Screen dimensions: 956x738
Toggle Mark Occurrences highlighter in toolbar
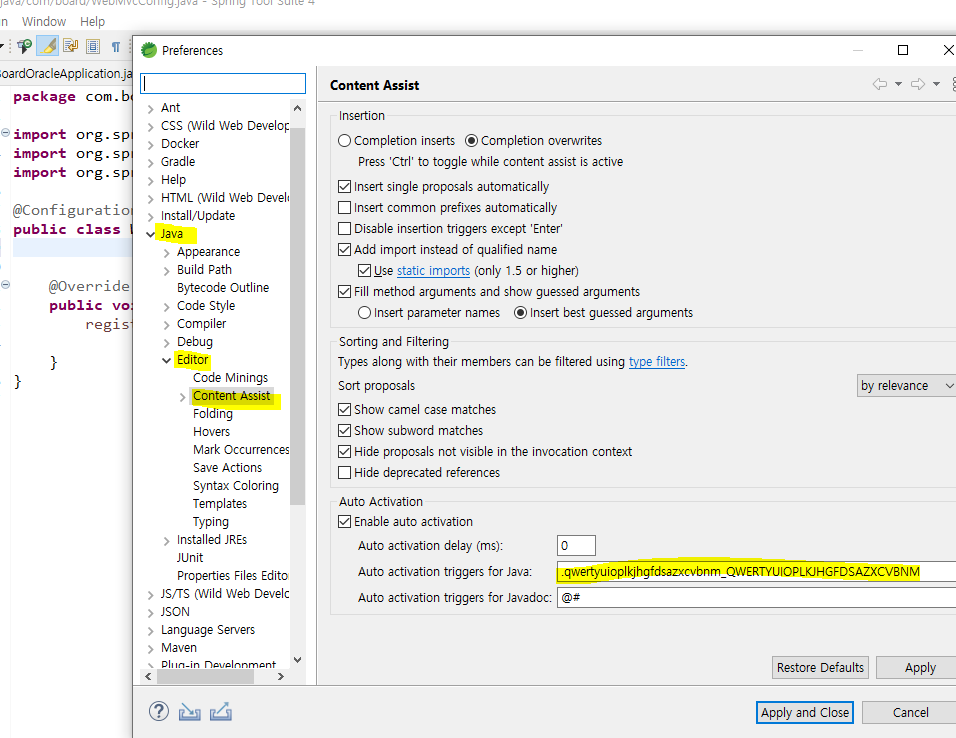click(x=48, y=46)
